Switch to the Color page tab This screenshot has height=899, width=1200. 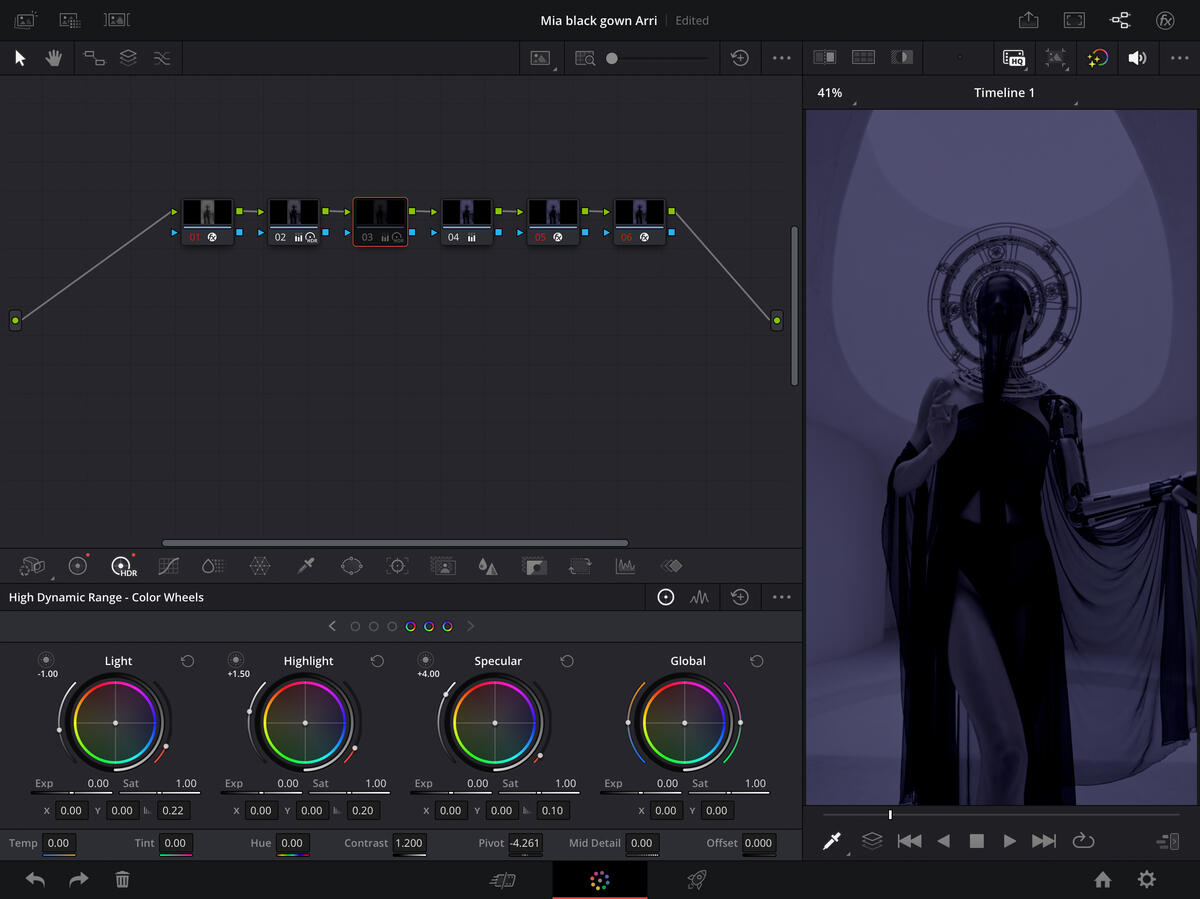599,880
